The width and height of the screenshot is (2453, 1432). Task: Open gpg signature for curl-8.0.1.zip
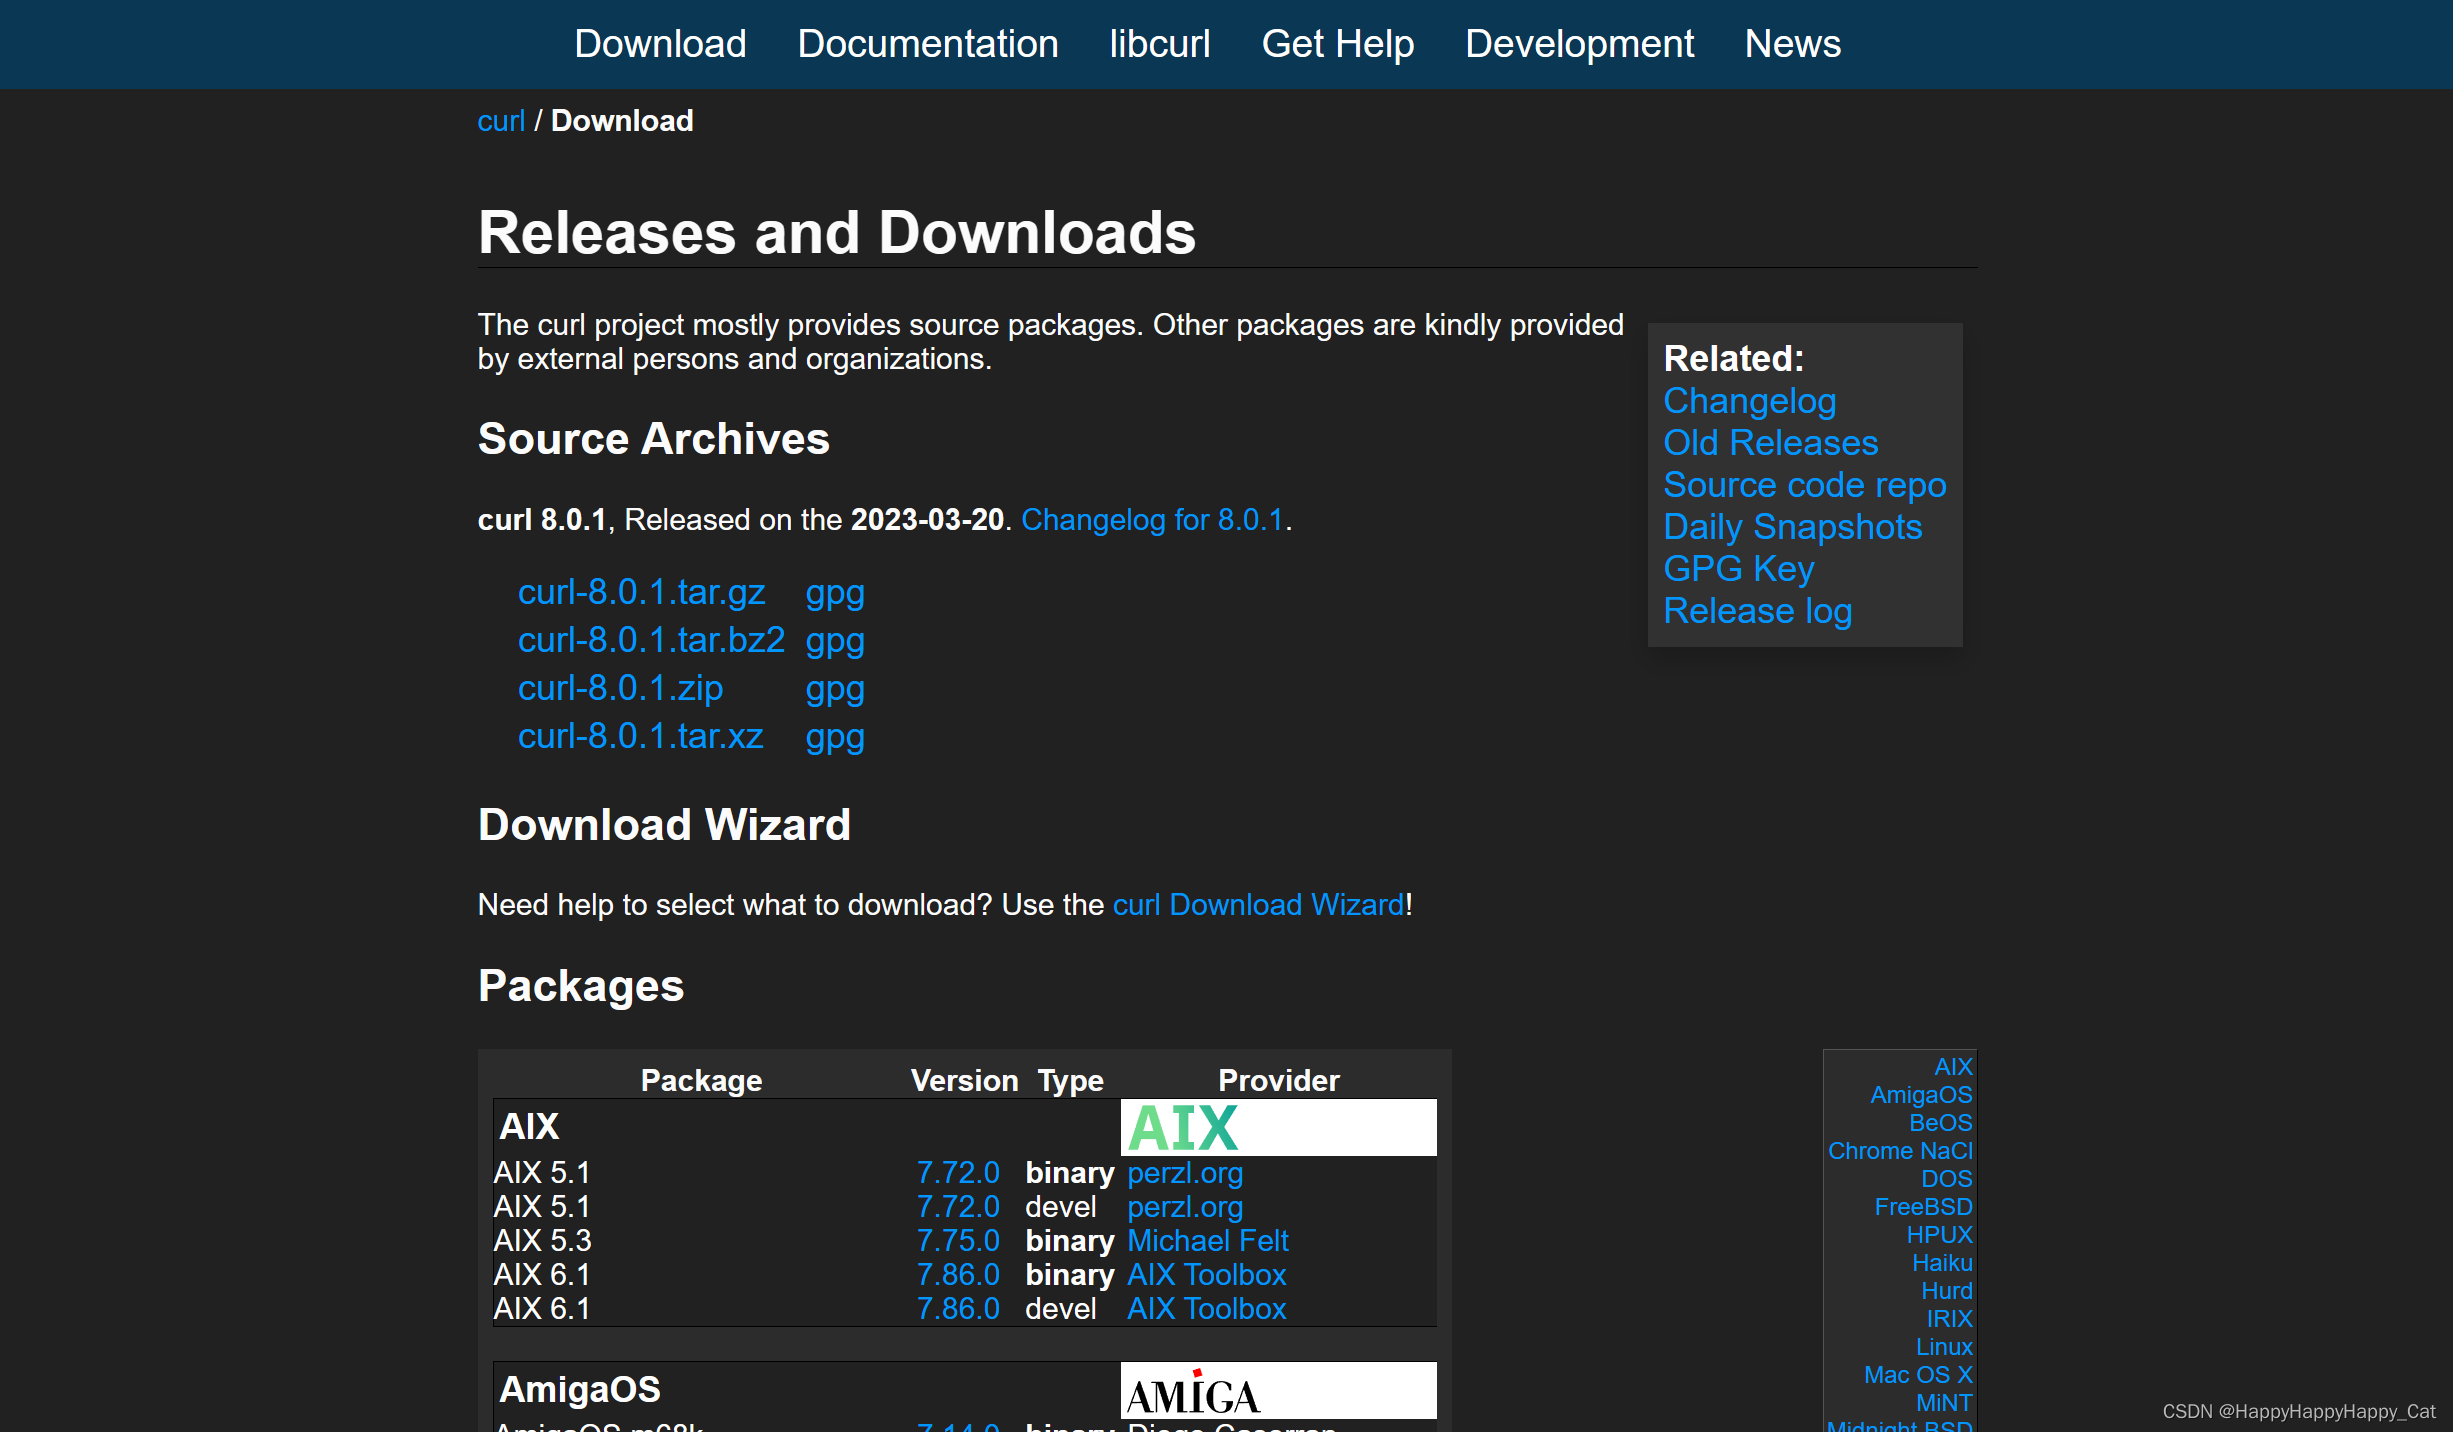(x=834, y=688)
